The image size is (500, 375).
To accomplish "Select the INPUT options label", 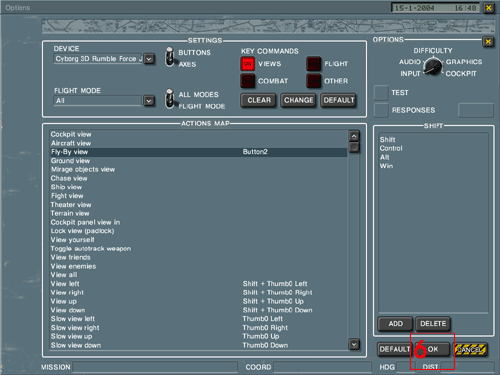I will [410, 74].
